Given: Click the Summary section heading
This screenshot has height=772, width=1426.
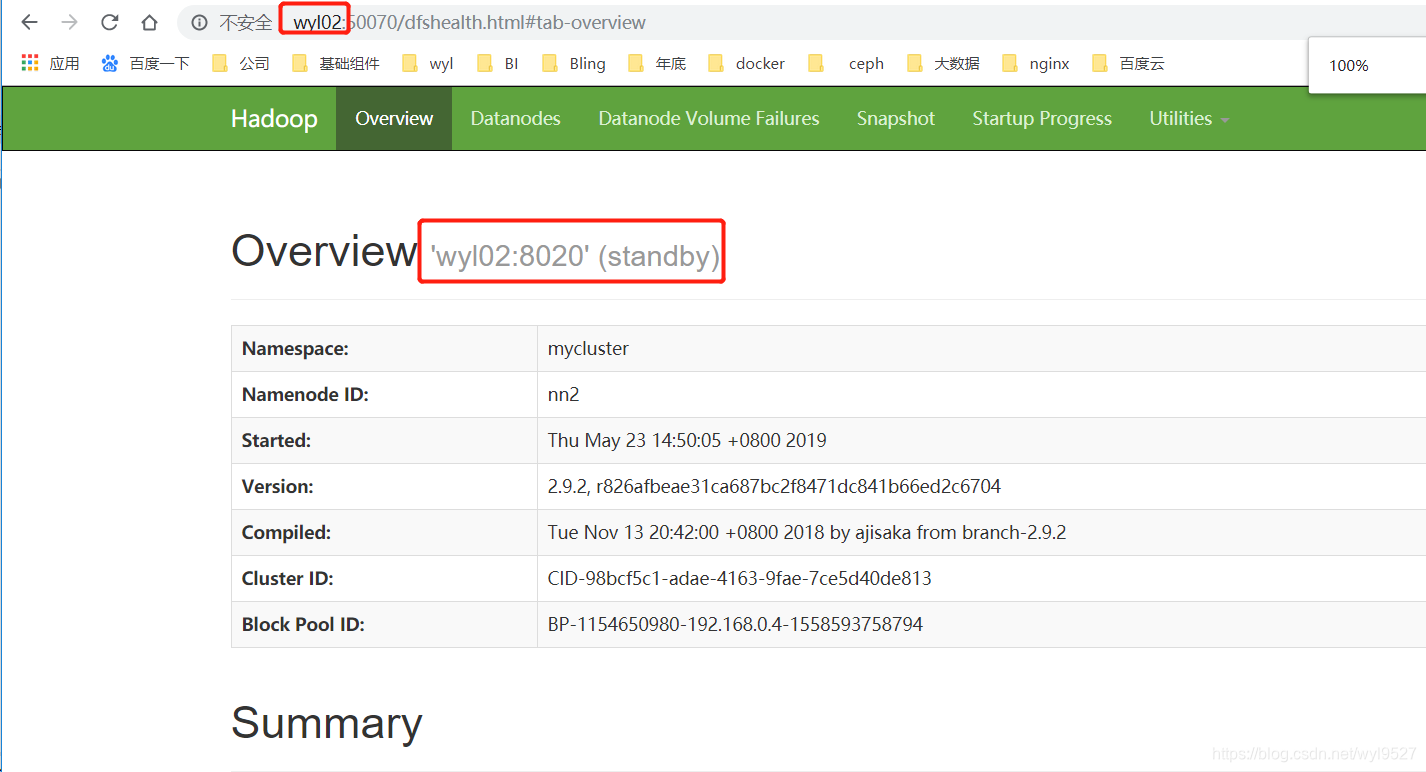Looking at the screenshot, I should (x=326, y=723).
